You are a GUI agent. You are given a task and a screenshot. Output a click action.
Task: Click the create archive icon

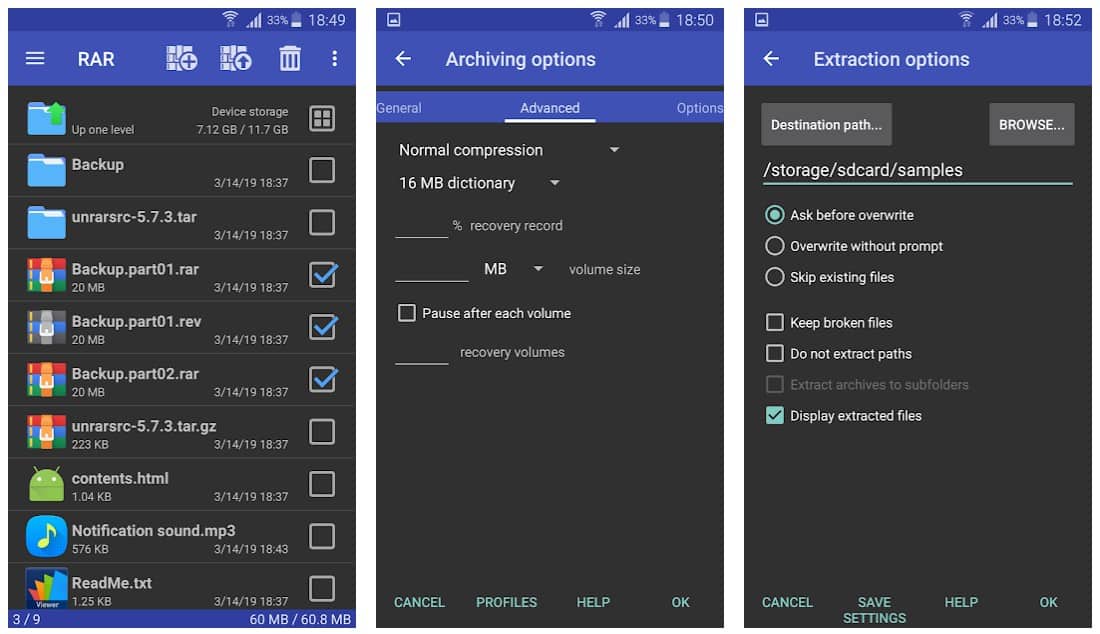tap(180, 58)
